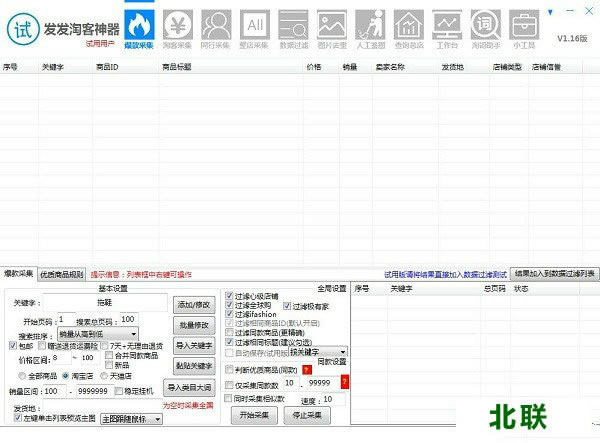Screen dimensions: 600x443
Task: Open the 工作台 workbench icon
Action: click(x=447, y=25)
